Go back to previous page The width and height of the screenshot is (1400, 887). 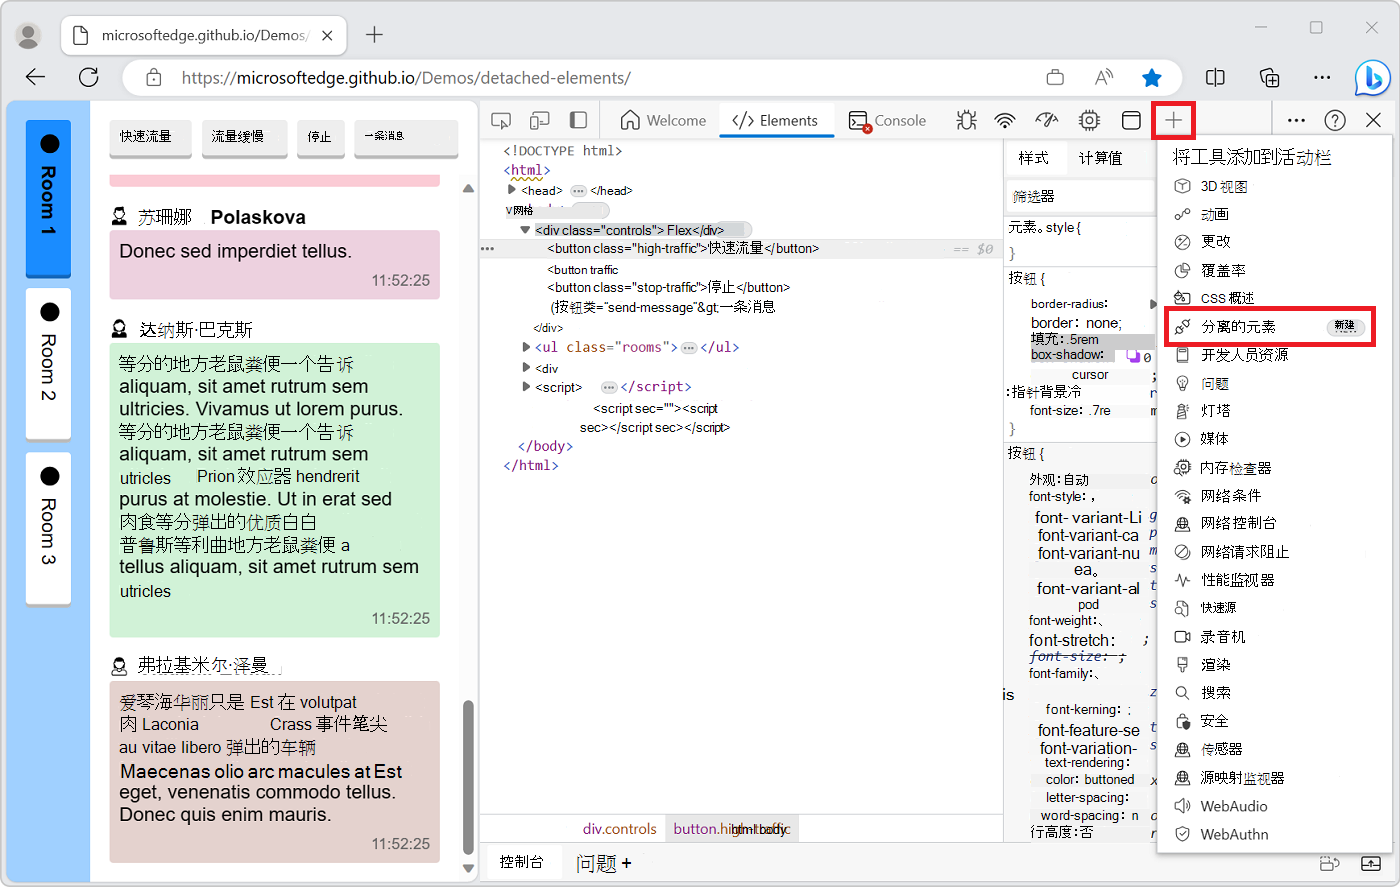coord(35,78)
